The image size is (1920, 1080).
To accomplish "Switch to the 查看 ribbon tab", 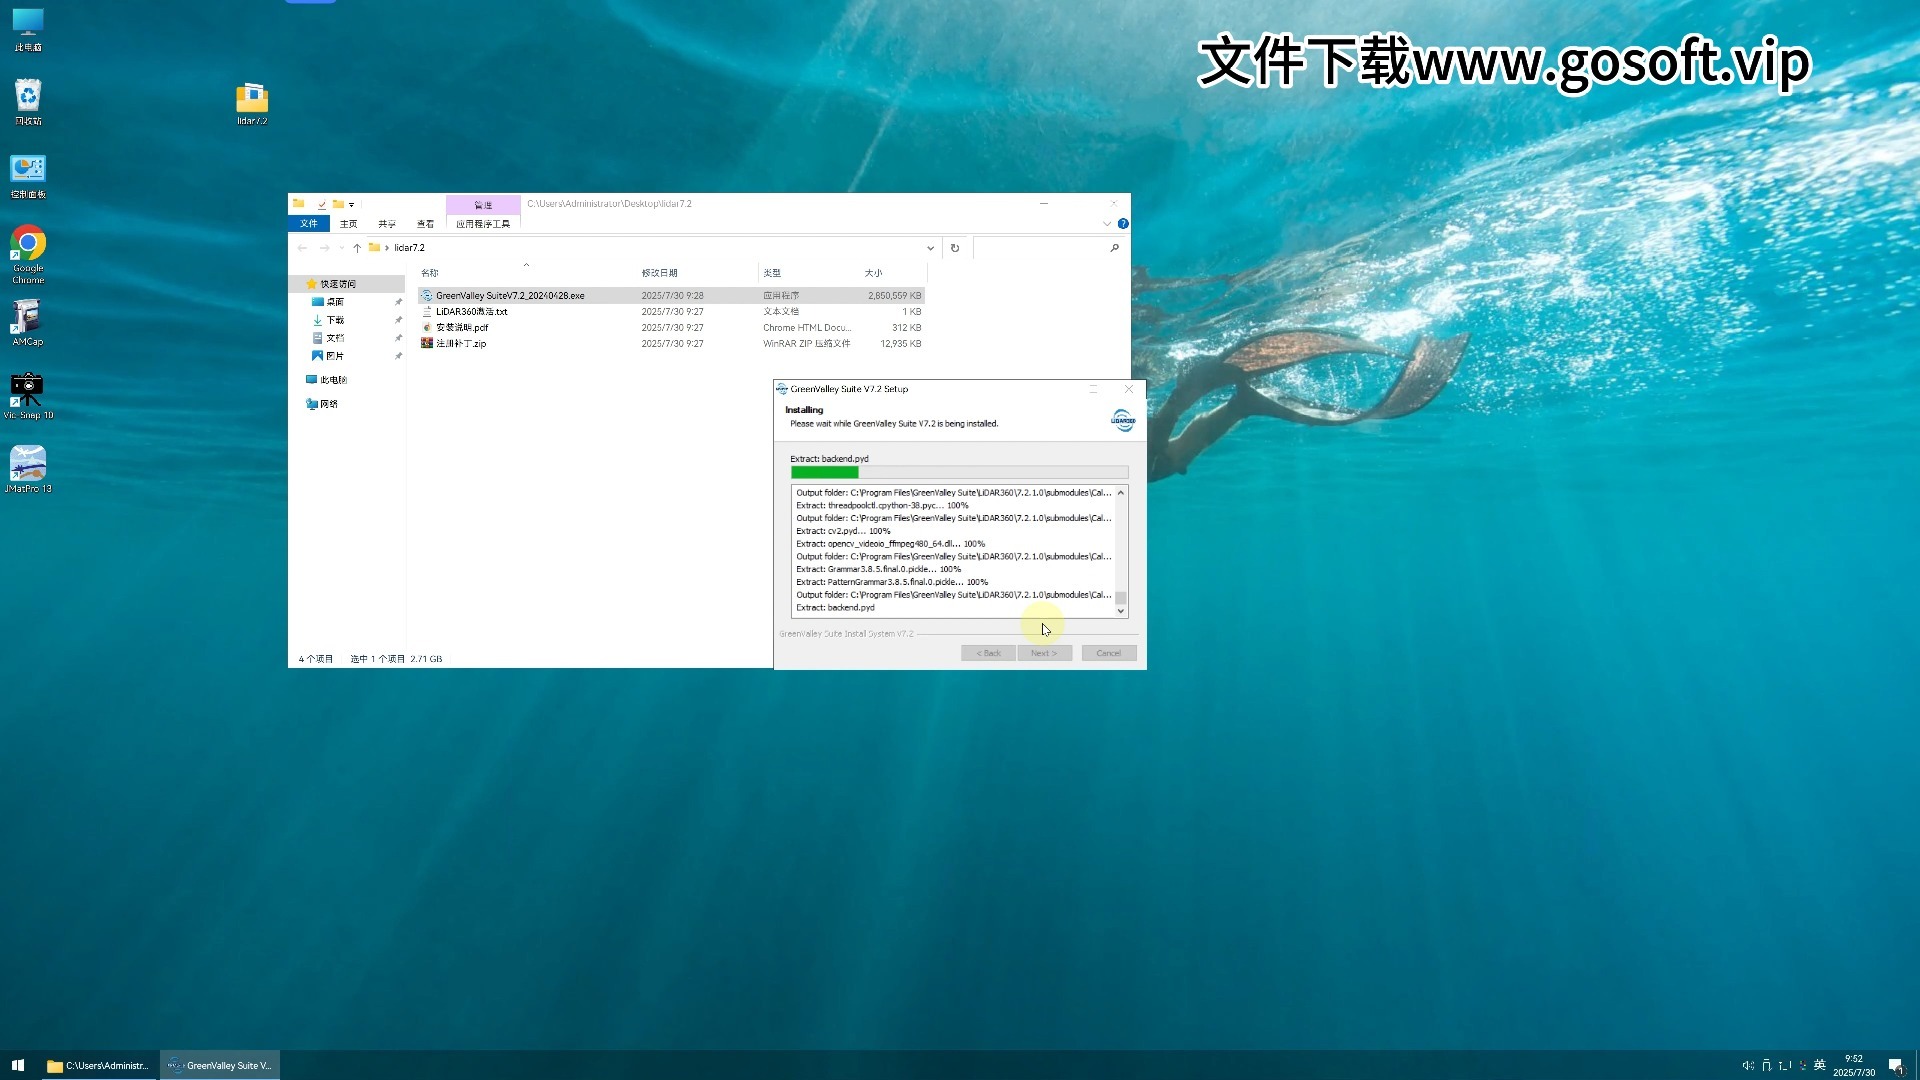I will (425, 223).
